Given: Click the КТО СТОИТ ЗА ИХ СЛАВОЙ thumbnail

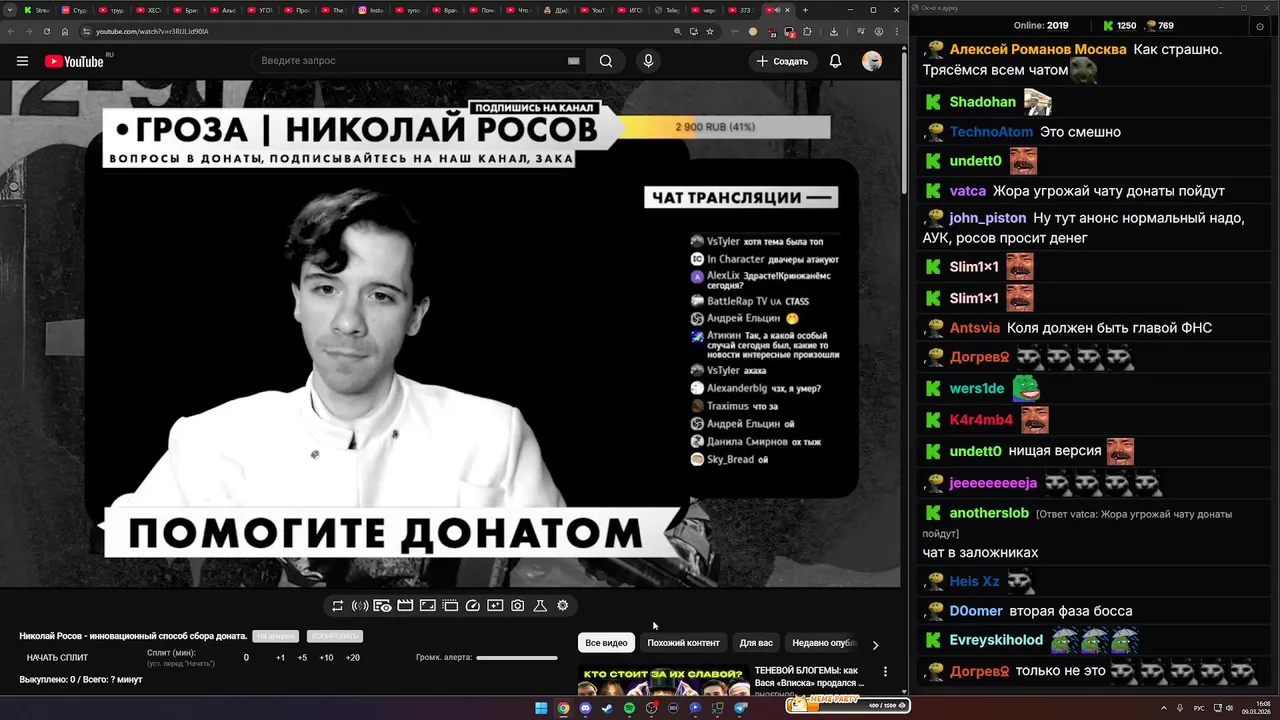Looking at the screenshot, I should tap(663, 680).
